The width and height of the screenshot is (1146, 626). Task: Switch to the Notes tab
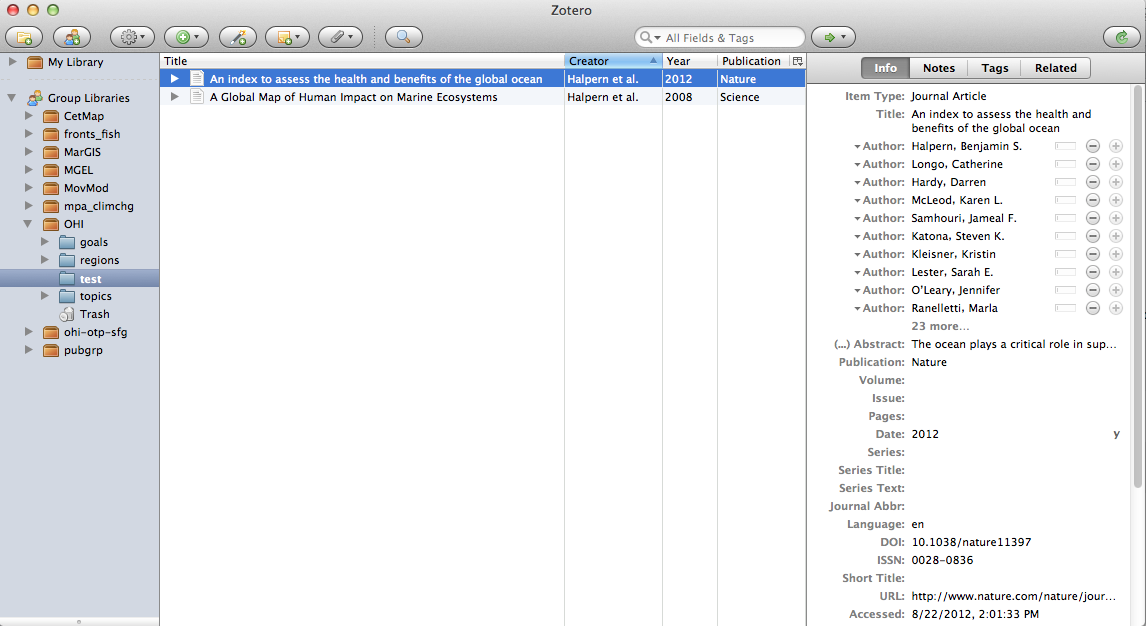pyautogui.click(x=938, y=68)
